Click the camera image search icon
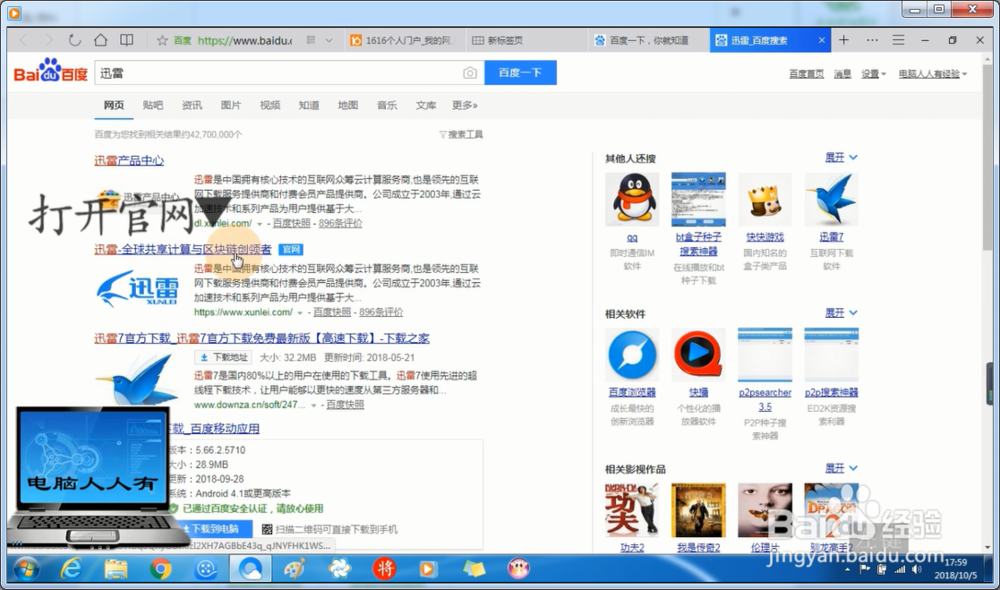 coord(470,73)
